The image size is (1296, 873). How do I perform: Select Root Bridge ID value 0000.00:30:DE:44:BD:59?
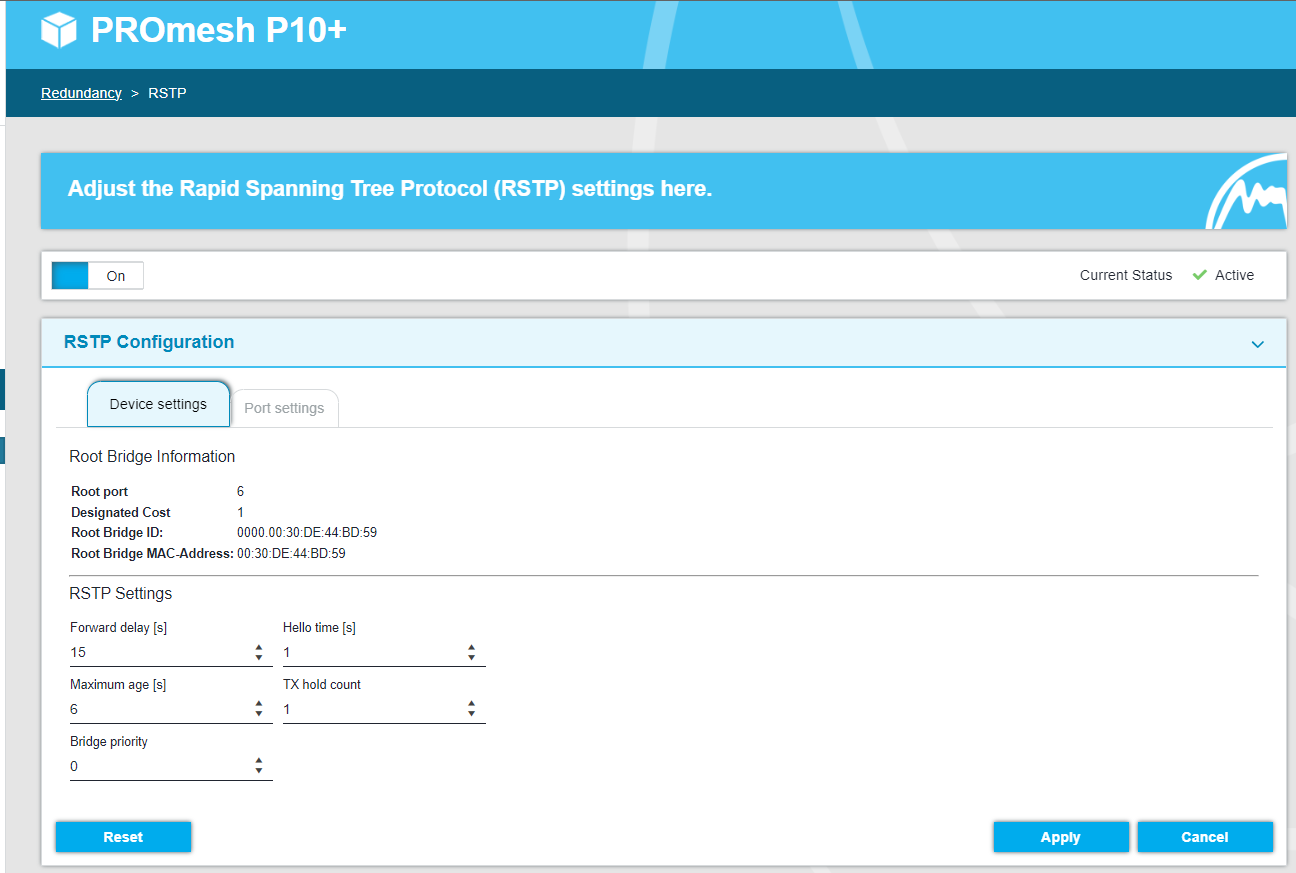point(307,533)
